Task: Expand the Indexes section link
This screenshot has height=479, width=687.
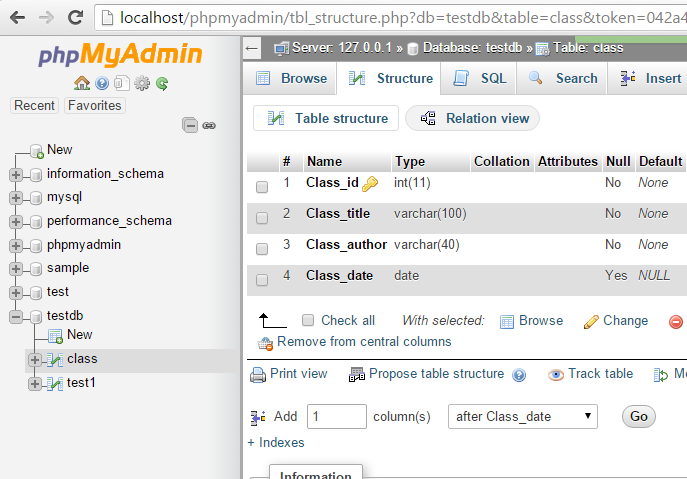Action: tap(276, 443)
